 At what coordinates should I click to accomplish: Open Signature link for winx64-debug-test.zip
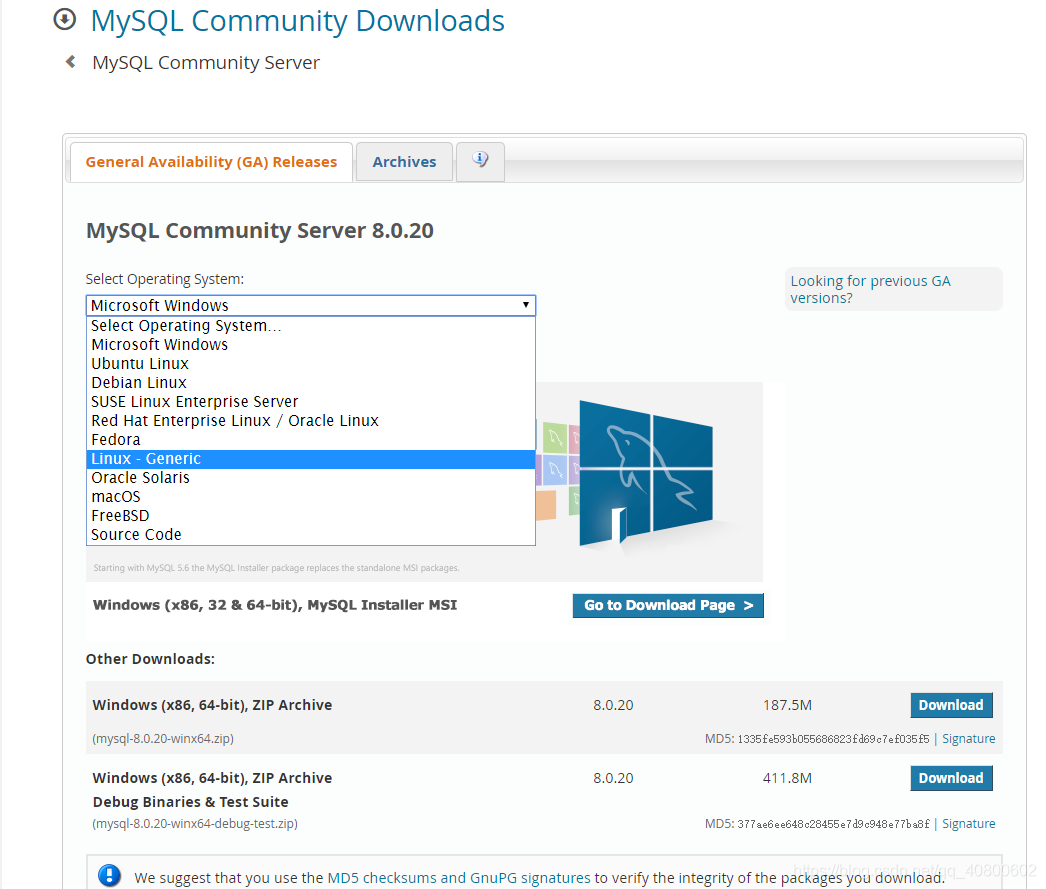tap(969, 824)
